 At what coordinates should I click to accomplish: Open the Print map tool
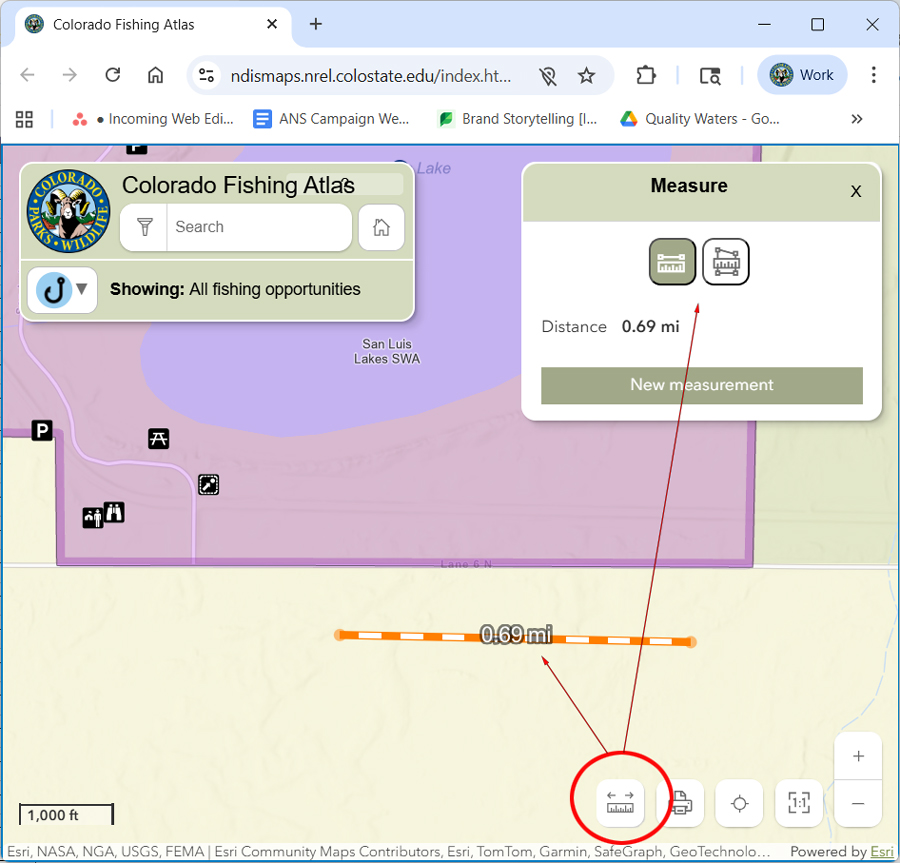680,803
